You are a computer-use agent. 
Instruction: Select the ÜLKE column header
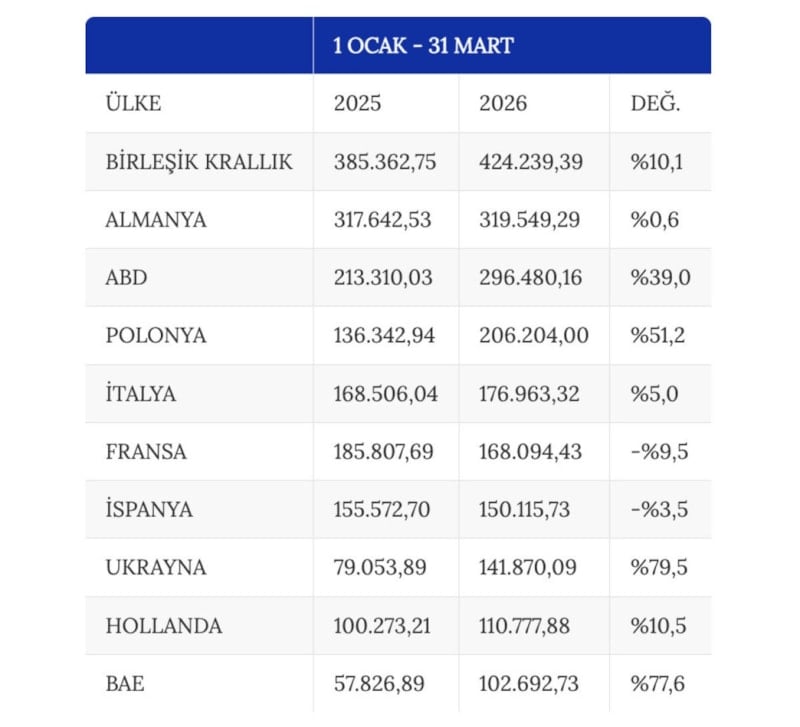click(133, 104)
